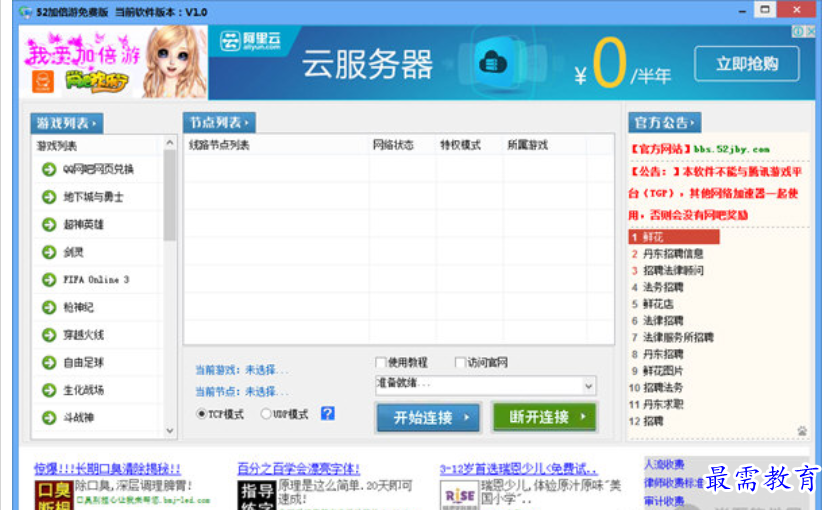
Task: Click green arrow icon beside 自由足球
Action: [49, 362]
